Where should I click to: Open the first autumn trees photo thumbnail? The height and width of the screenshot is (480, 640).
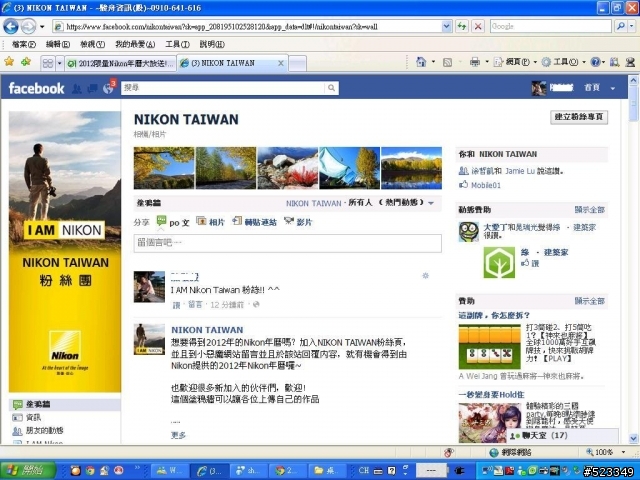pos(164,168)
